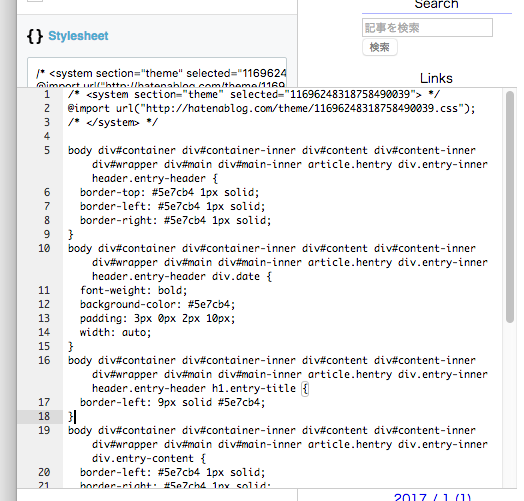Open the 2017 / 1 (1) archive link
The width and height of the screenshot is (524, 501).
pos(432,497)
